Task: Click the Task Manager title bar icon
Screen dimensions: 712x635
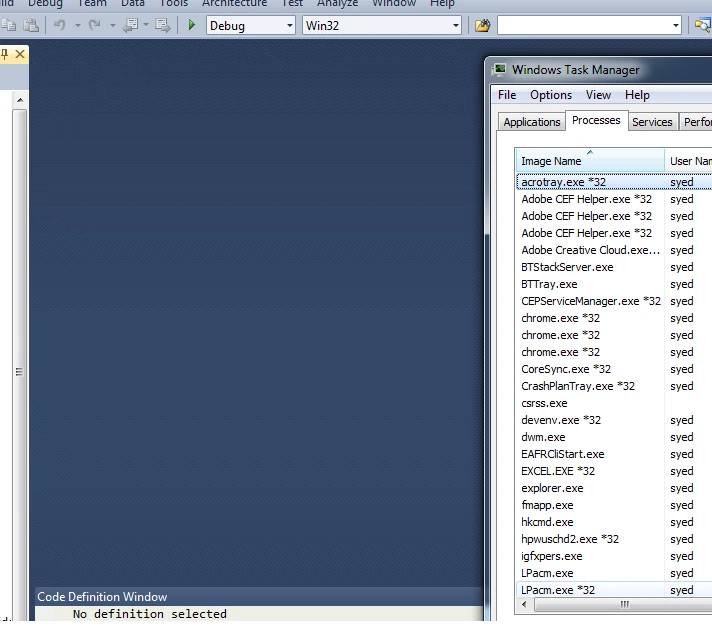Action: 500,70
